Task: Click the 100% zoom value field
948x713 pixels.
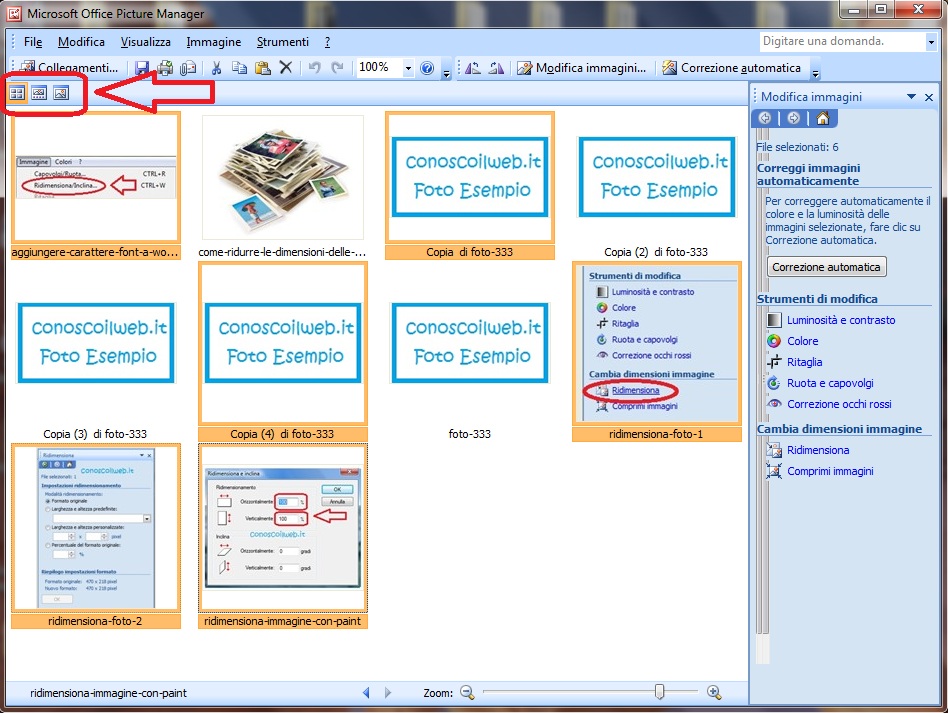Action: click(378, 68)
